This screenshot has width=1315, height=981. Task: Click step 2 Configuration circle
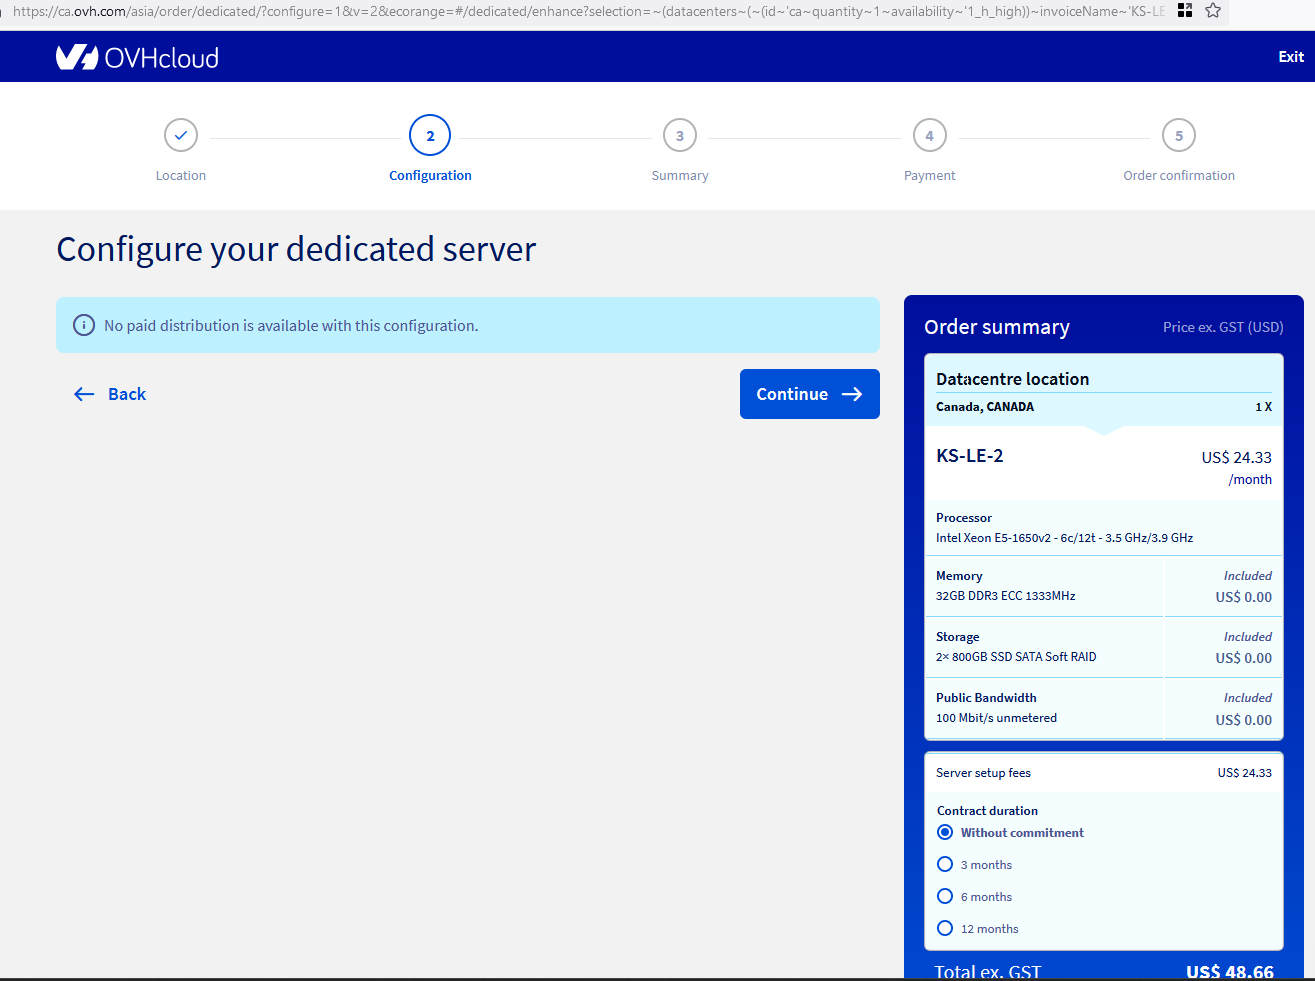pyautogui.click(x=430, y=135)
